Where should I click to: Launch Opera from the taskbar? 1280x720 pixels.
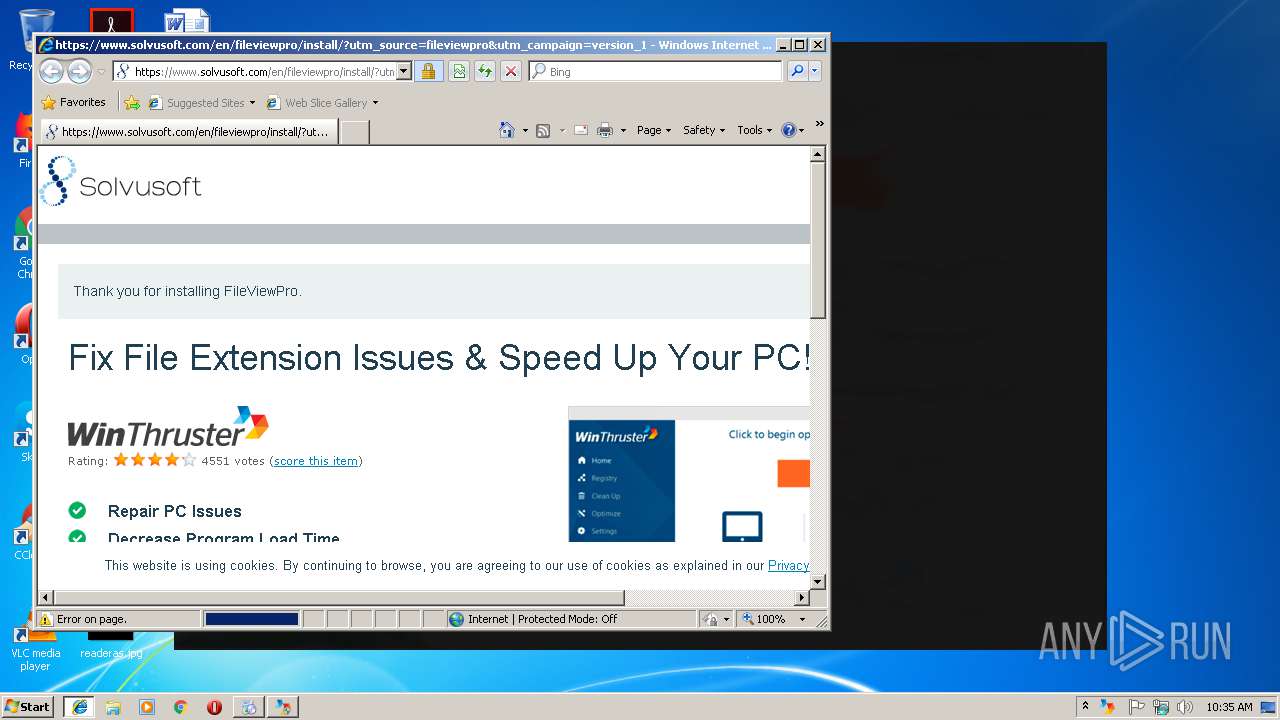coord(214,707)
